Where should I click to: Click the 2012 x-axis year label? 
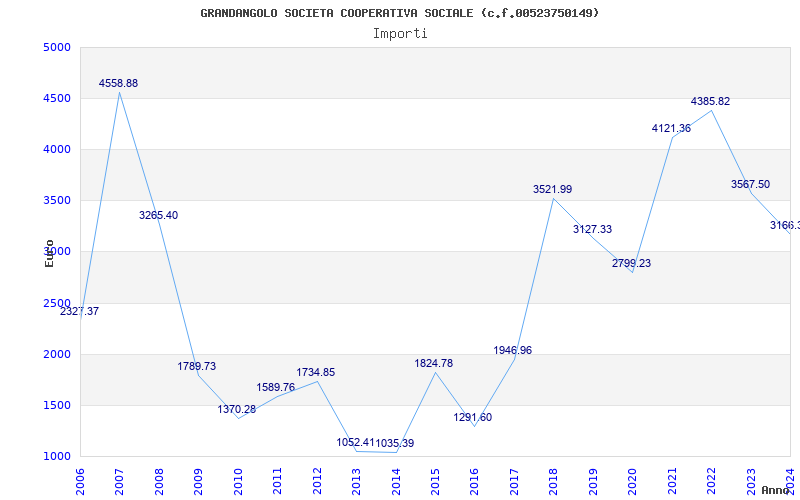coord(317,481)
